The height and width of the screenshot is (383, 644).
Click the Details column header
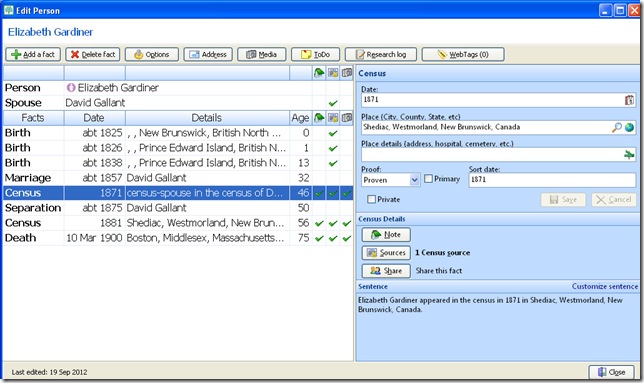pyautogui.click(x=207, y=118)
